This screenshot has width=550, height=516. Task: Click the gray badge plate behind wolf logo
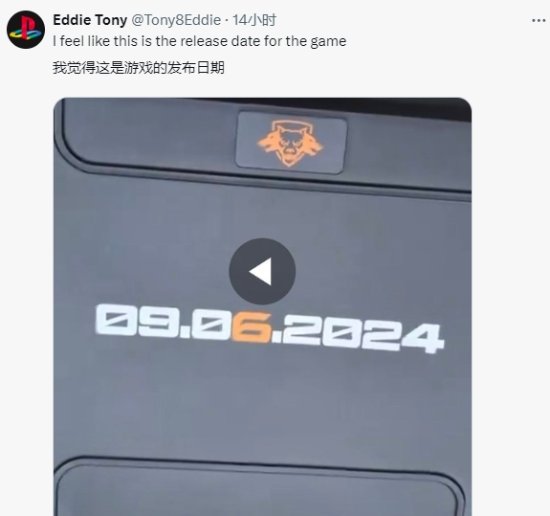click(291, 142)
